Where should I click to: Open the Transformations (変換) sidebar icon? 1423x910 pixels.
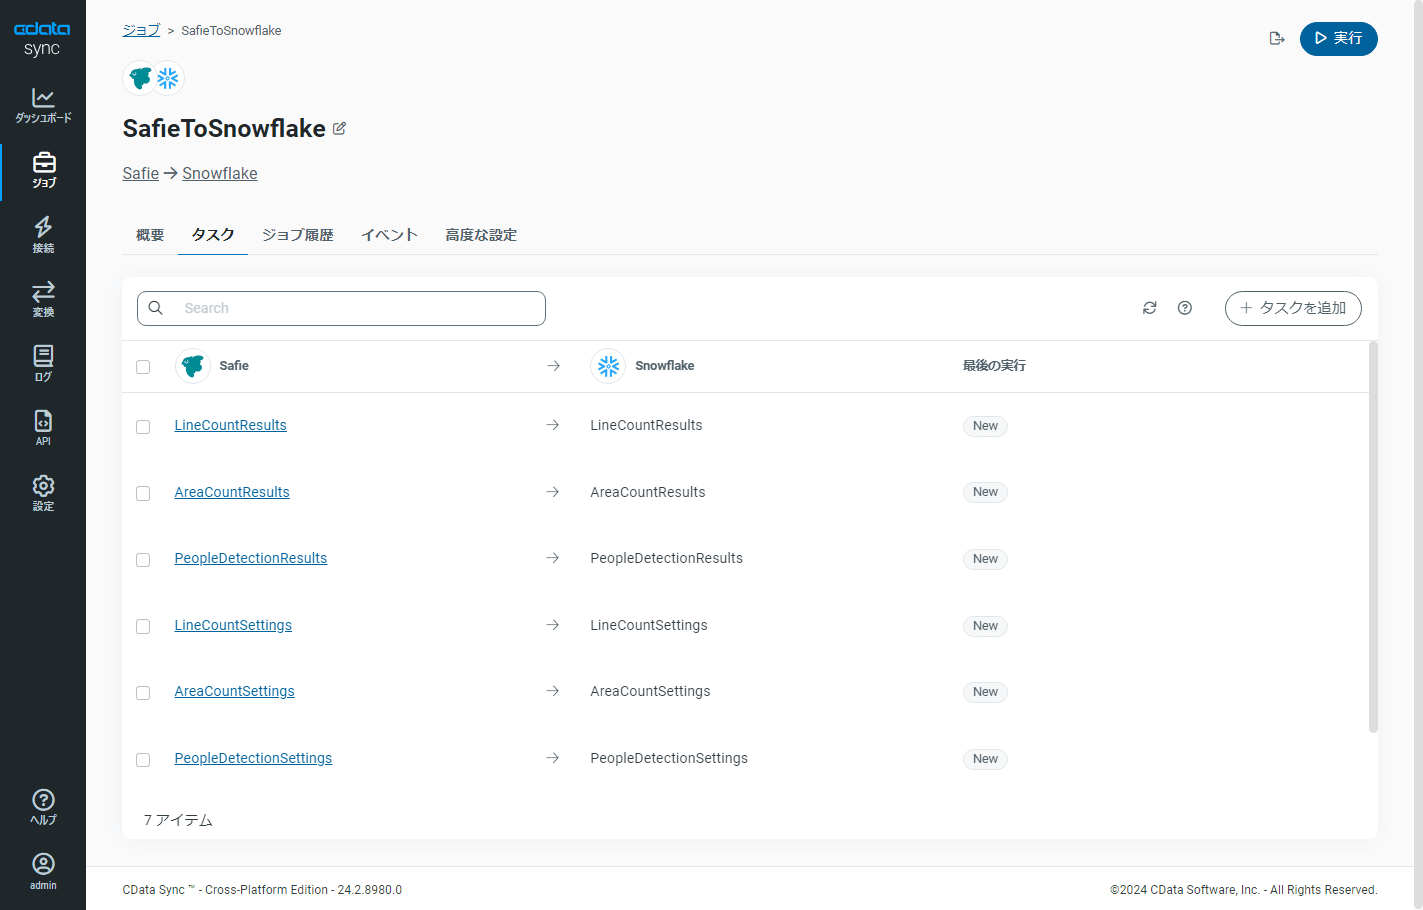coord(43,299)
